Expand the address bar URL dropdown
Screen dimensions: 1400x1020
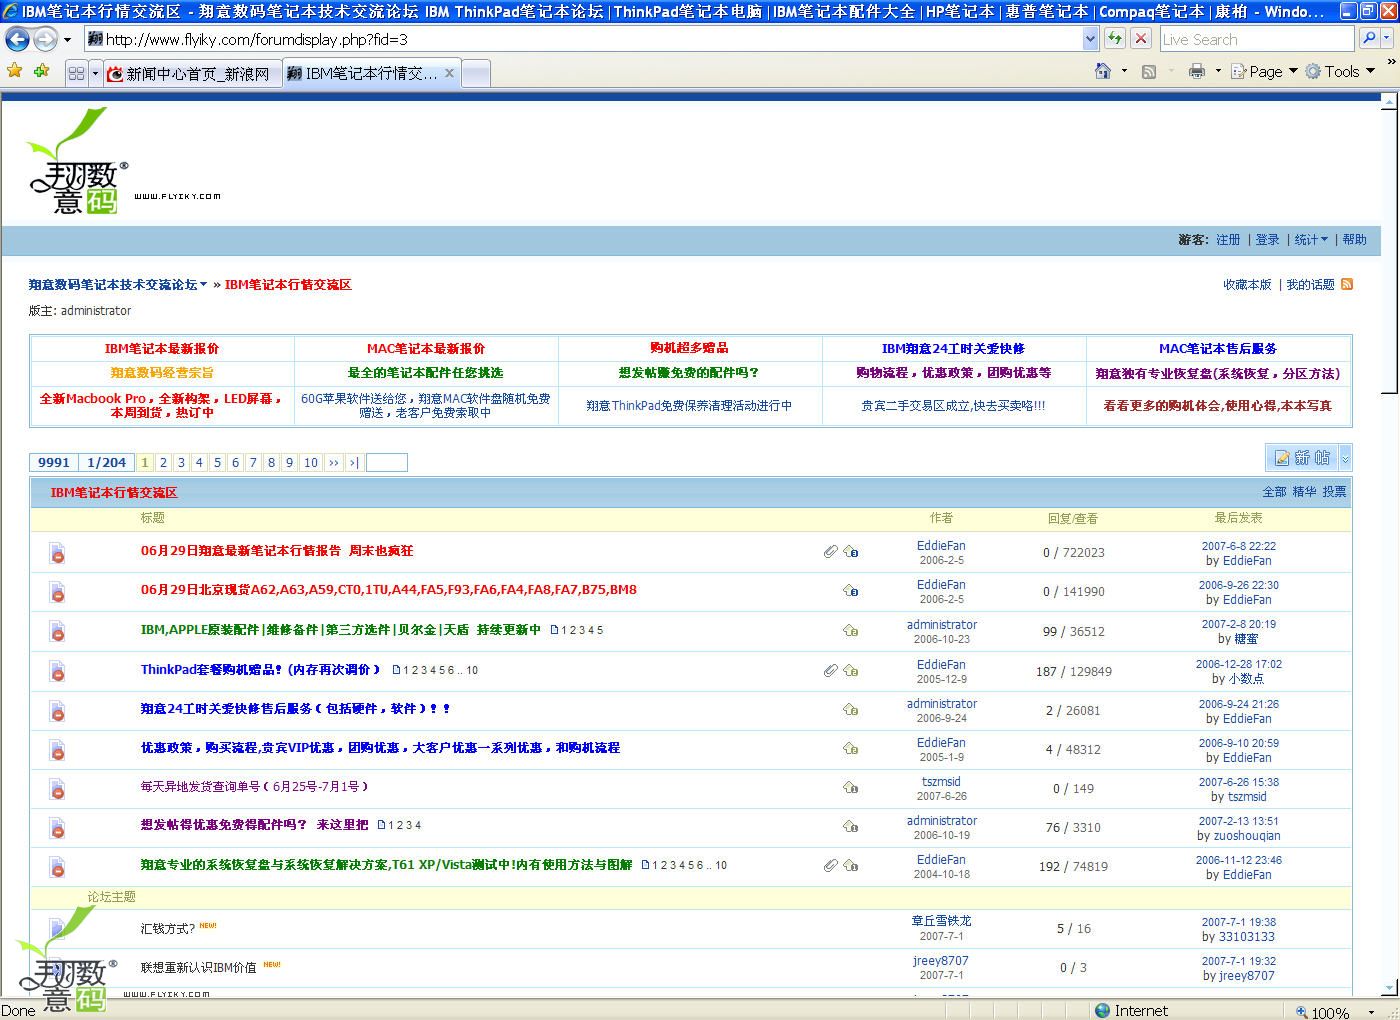(x=1090, y=39)
